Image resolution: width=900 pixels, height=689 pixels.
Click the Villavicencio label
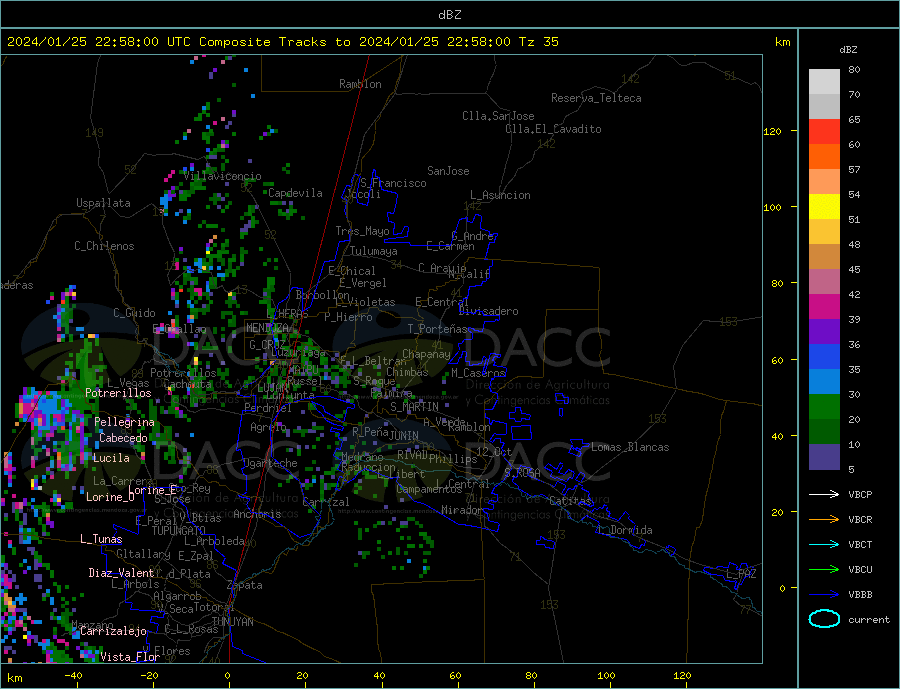coord(222,176)
